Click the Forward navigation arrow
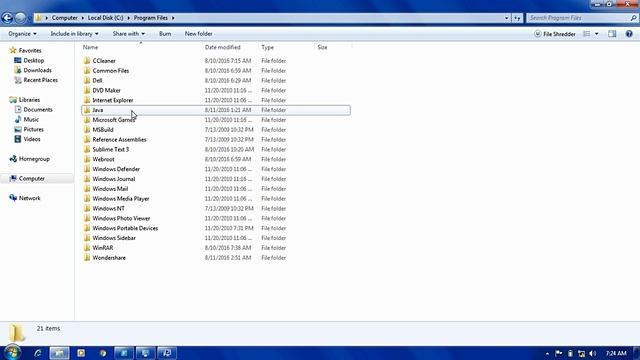 point(20,18)
